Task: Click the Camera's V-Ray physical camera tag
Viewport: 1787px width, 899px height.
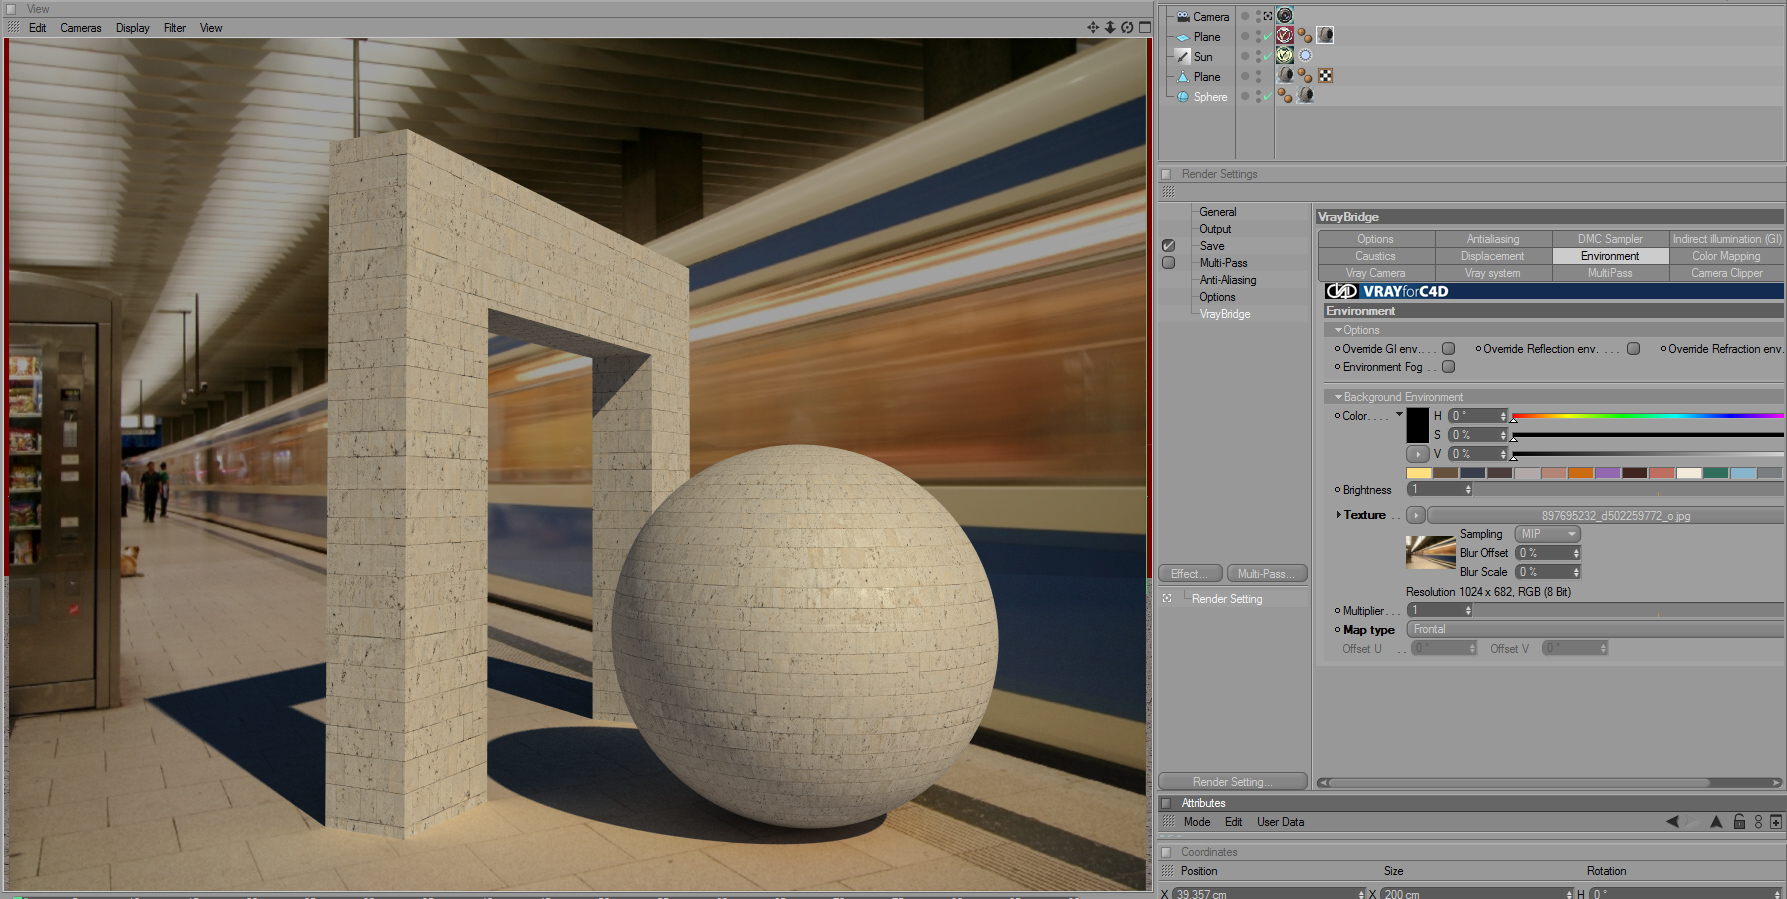Action: point(1285,15)
